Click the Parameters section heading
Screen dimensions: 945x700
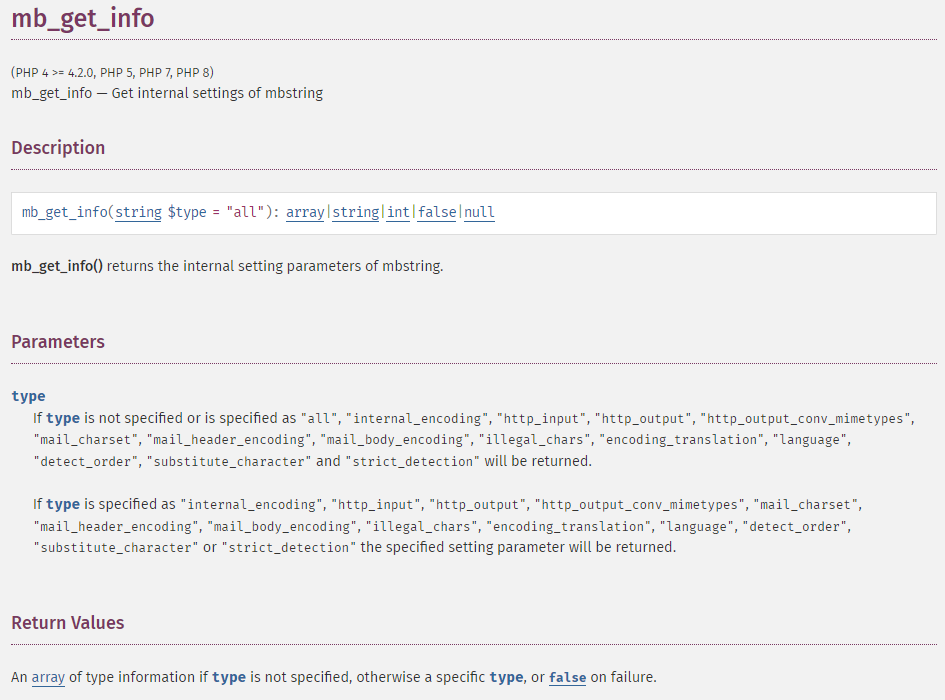[x=58, y=342]
